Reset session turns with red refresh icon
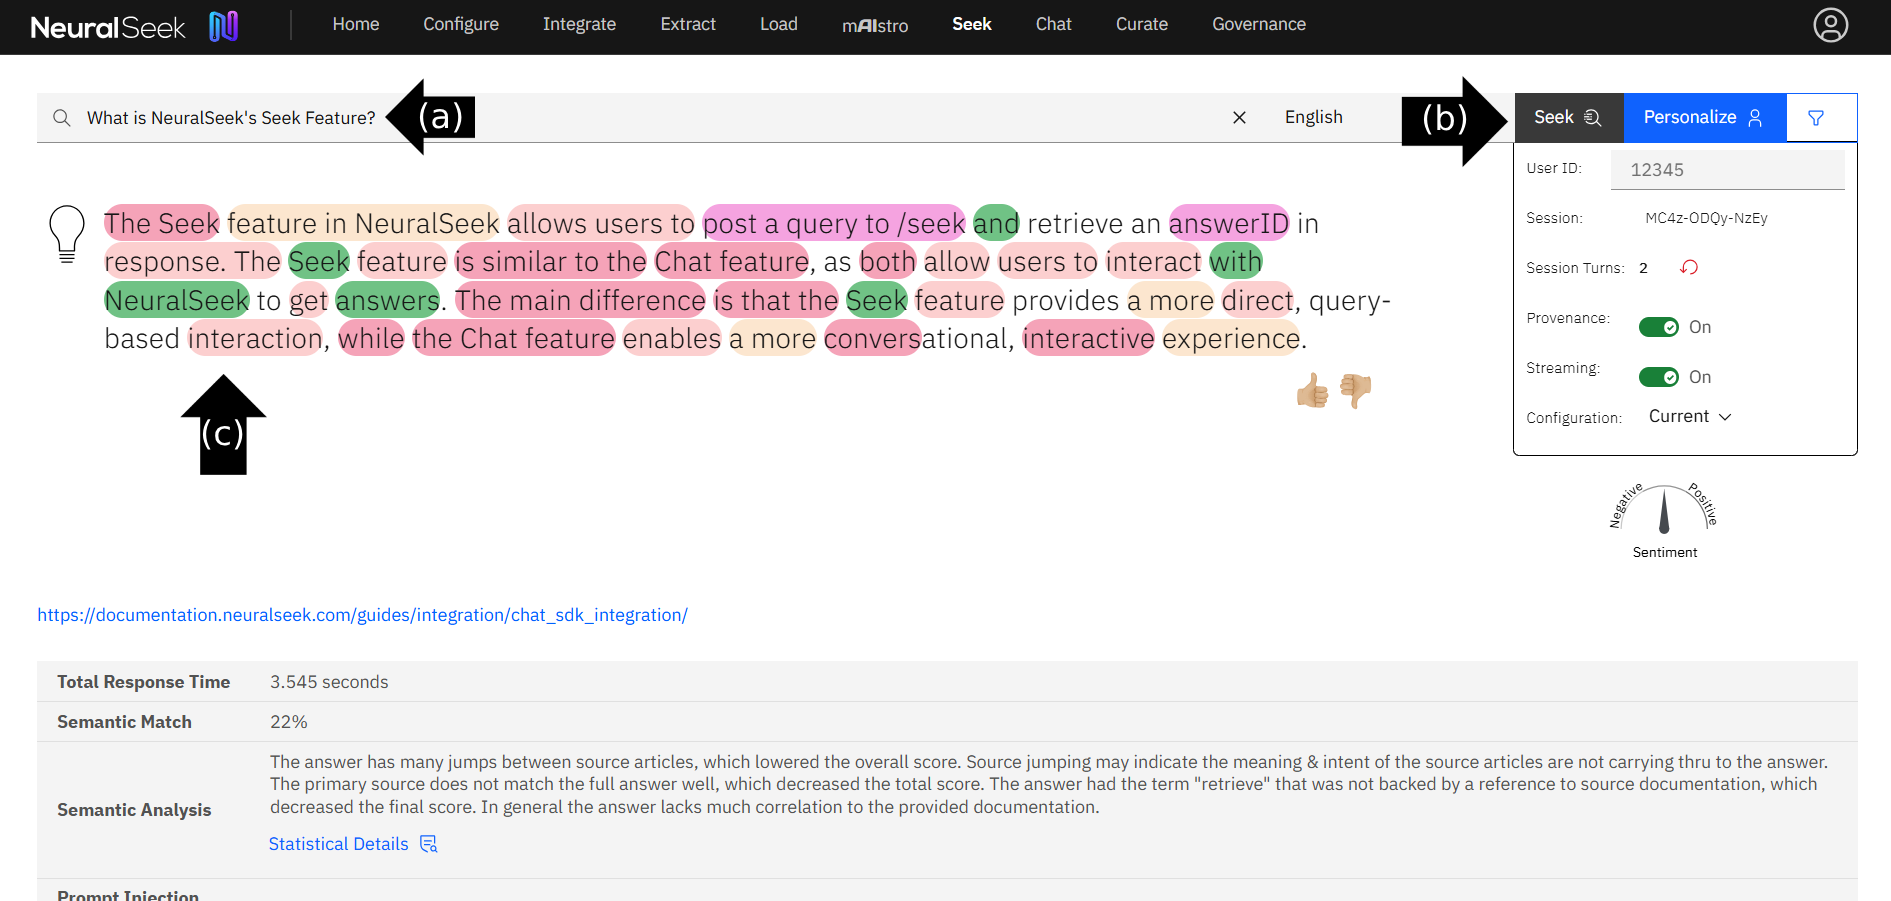This screenshot has height=901, width=1891. 1689,267
